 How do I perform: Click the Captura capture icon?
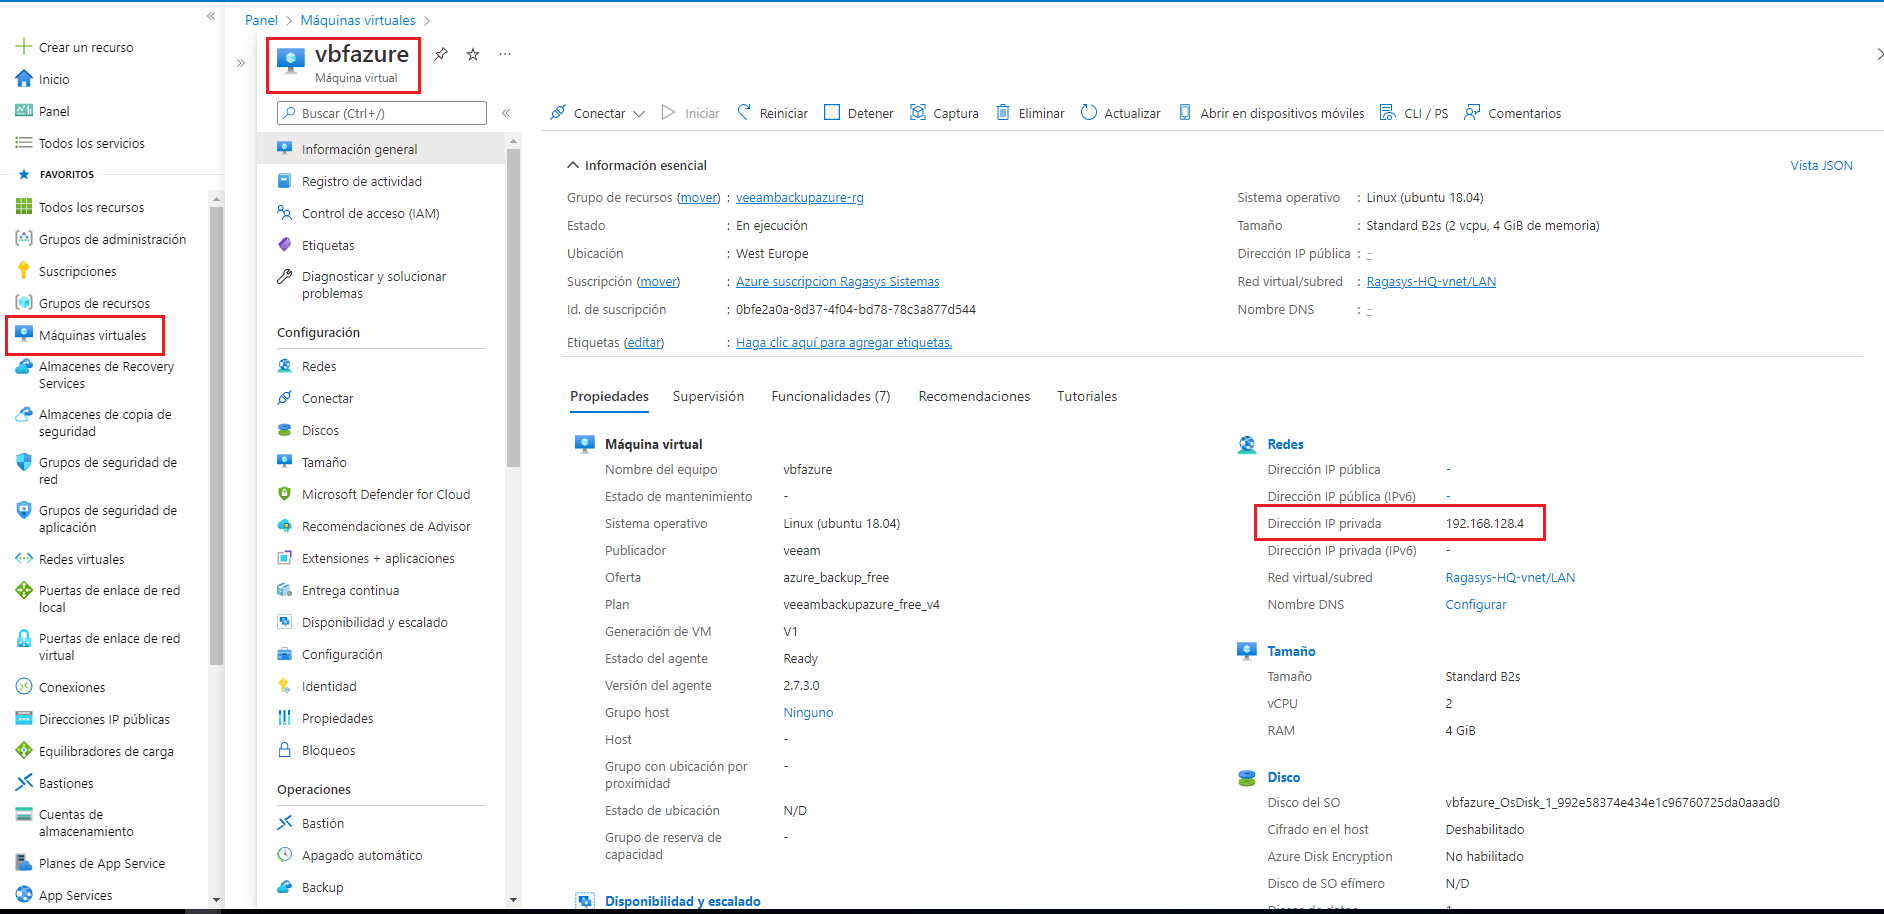(918, 112)
